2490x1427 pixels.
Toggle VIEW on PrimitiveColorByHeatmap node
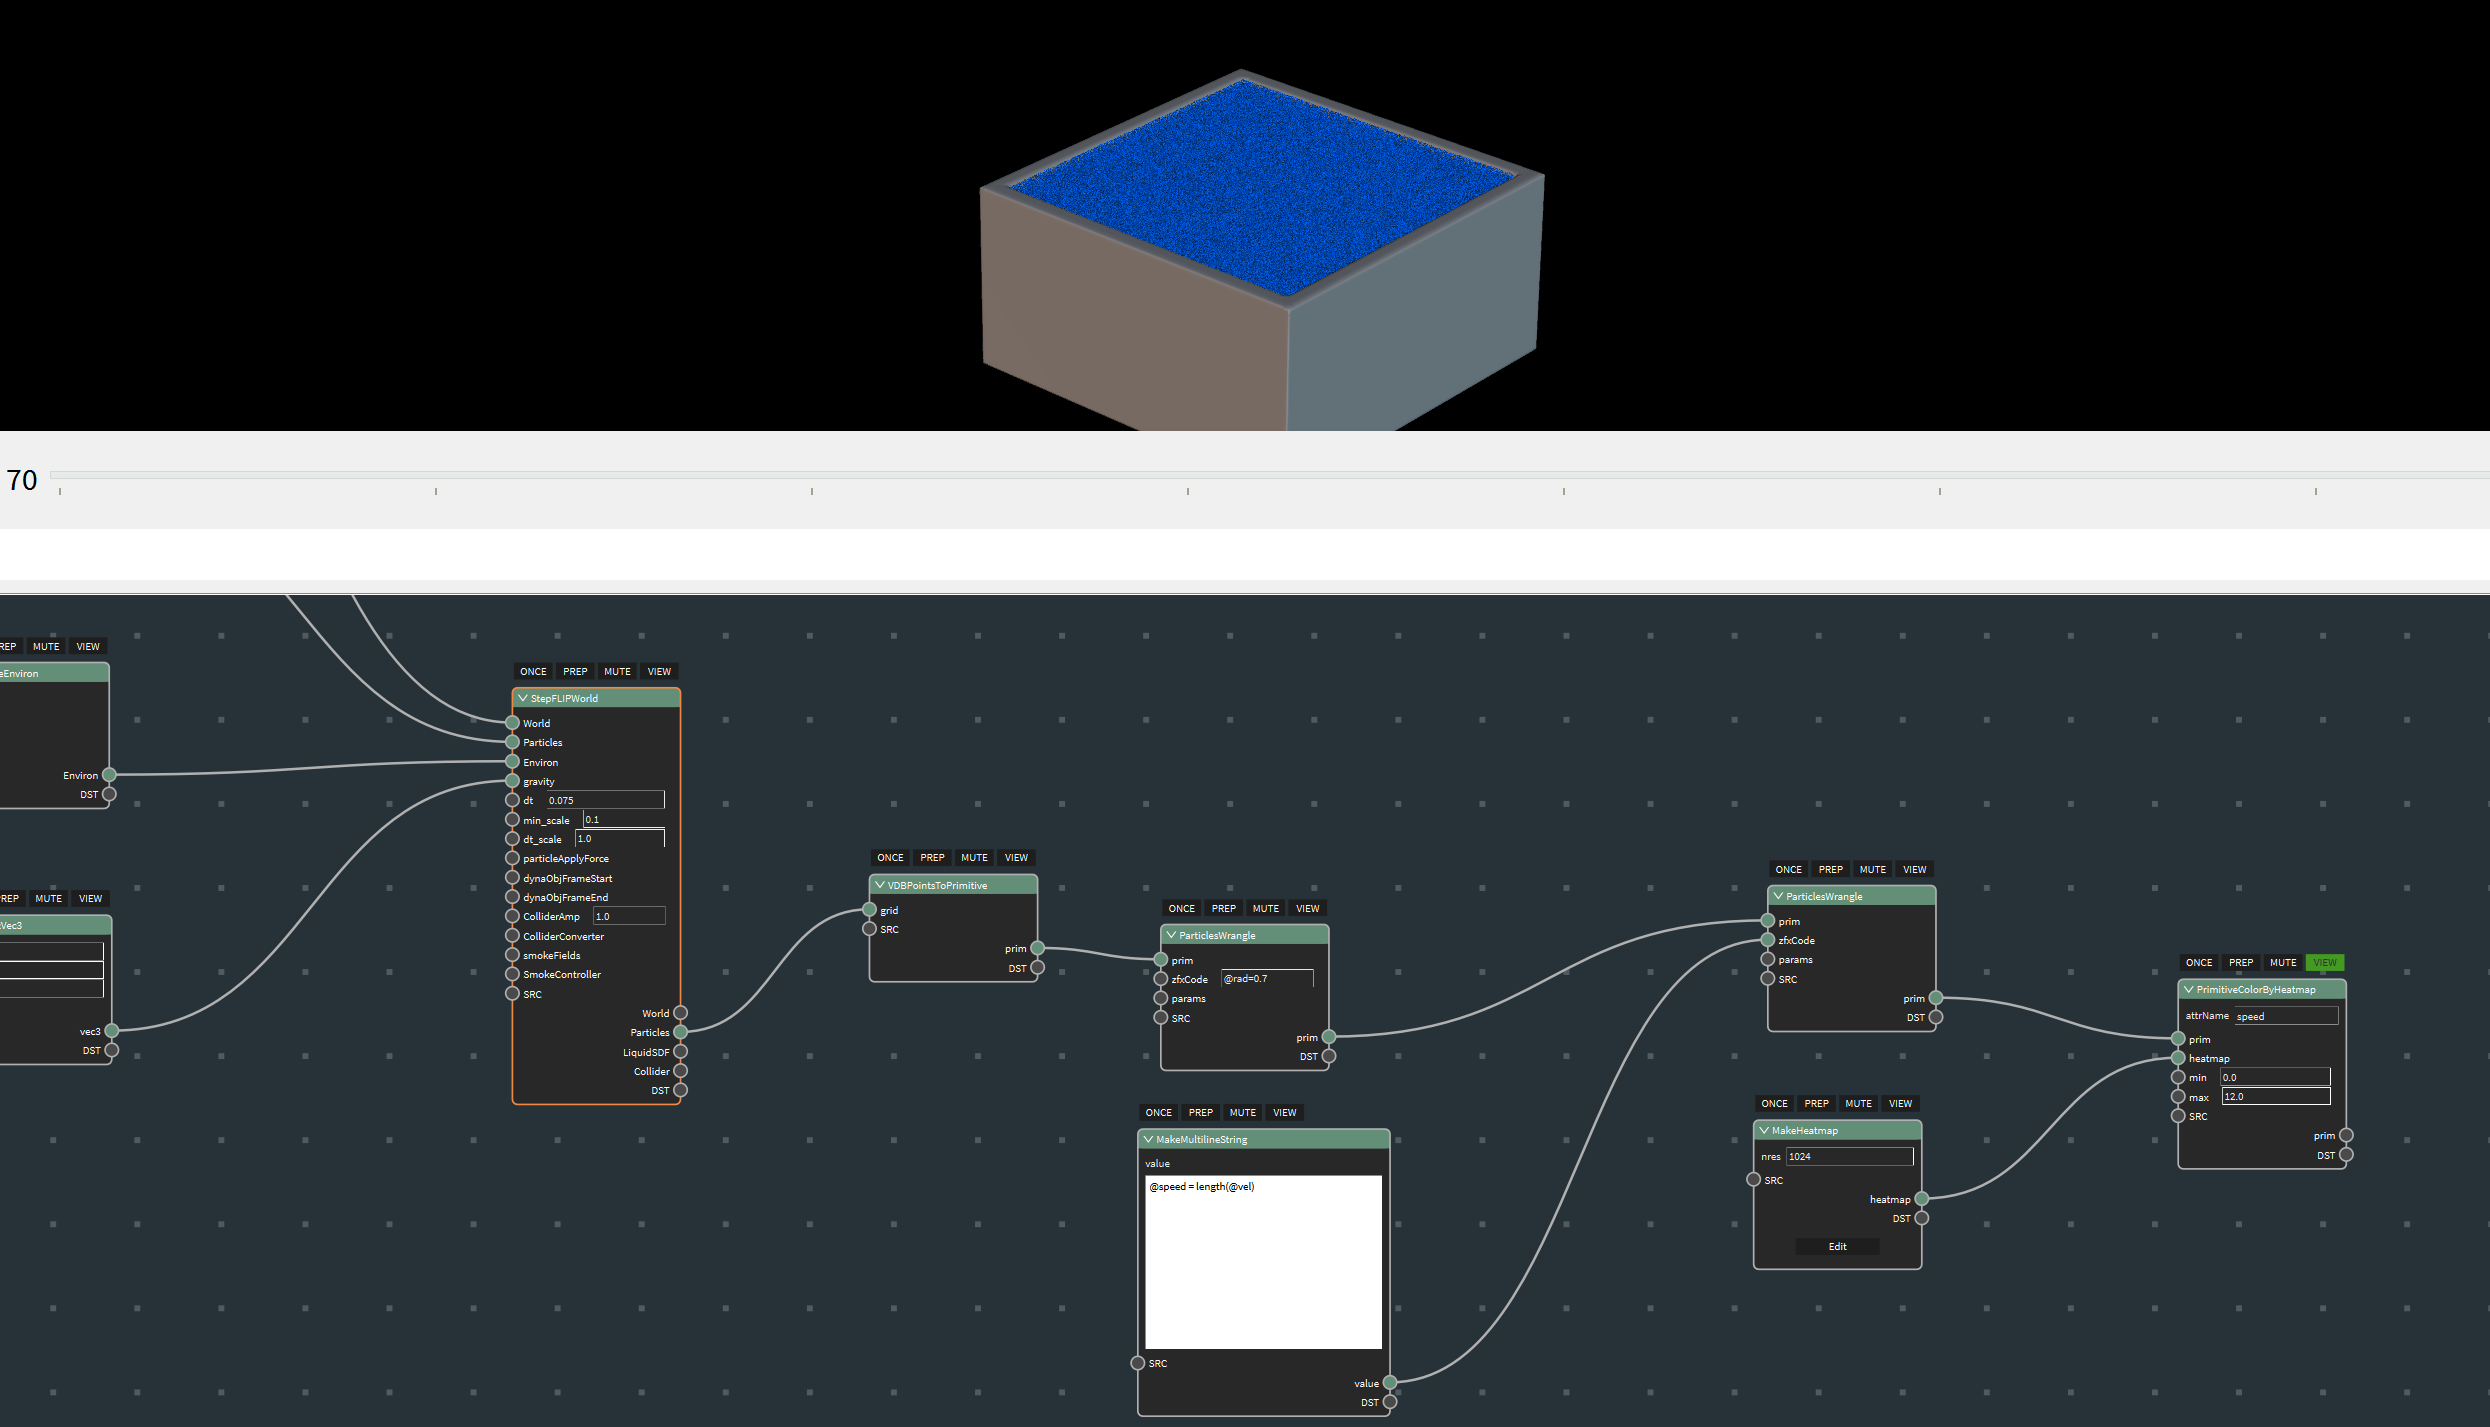point(2324,963)
